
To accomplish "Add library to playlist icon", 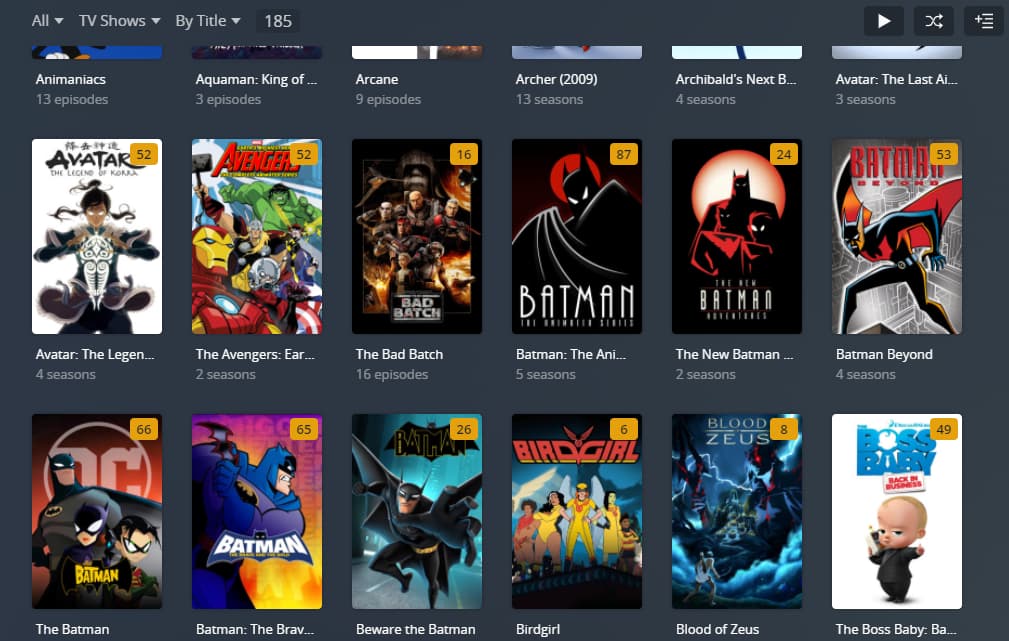I will point(984,21).
